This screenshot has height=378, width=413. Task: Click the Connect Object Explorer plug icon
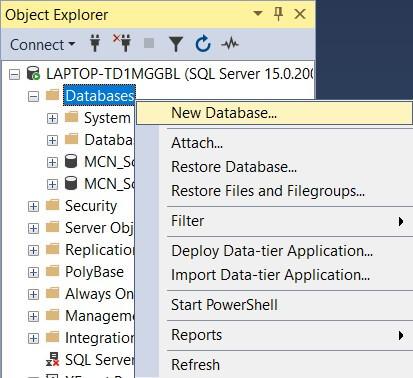[95, 44]
